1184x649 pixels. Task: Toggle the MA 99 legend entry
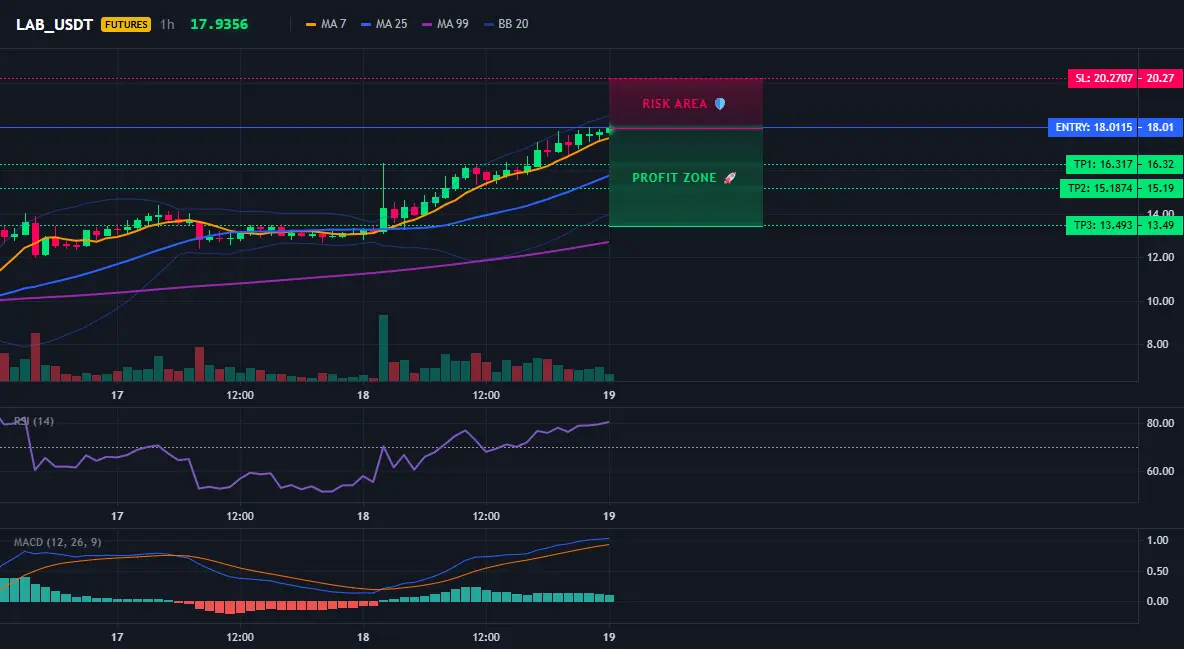click(x=446, y=24)
